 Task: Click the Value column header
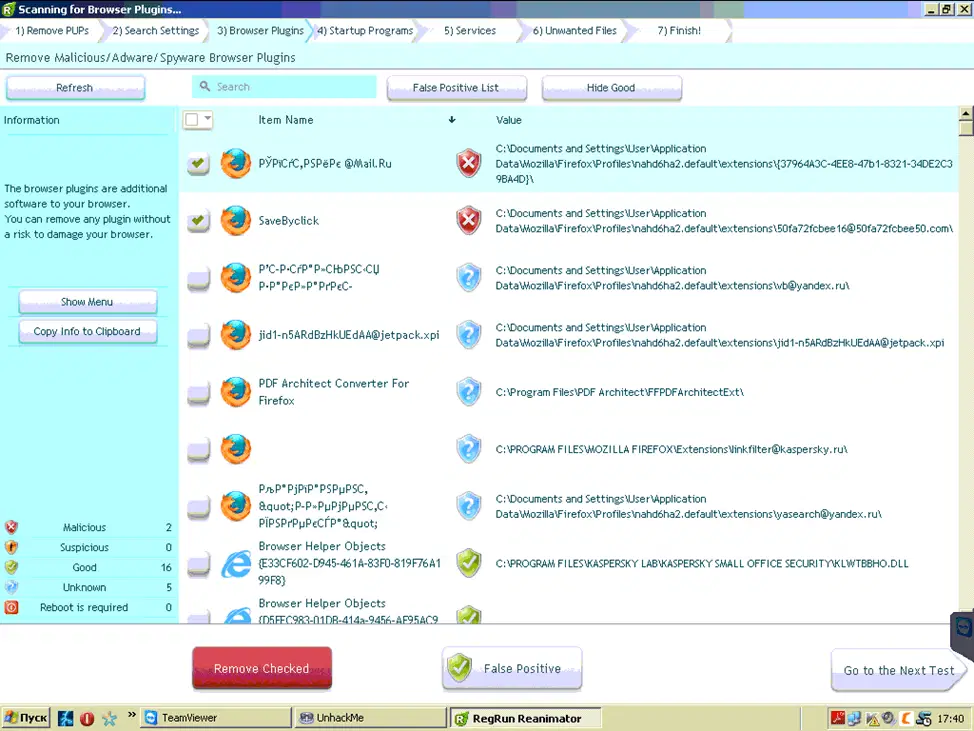coord(509,120)
